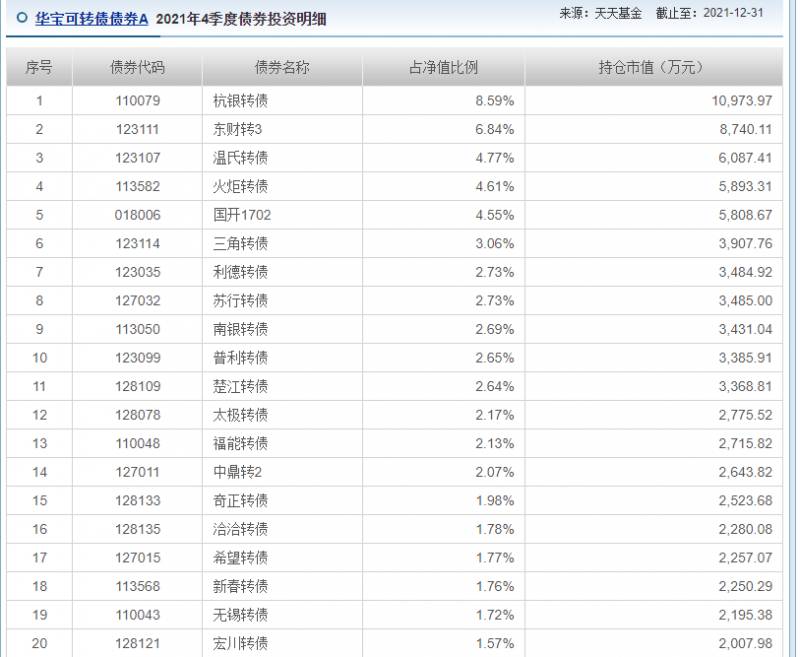
Task: Select bond name 火炬转债
Action: coord(240,186)
